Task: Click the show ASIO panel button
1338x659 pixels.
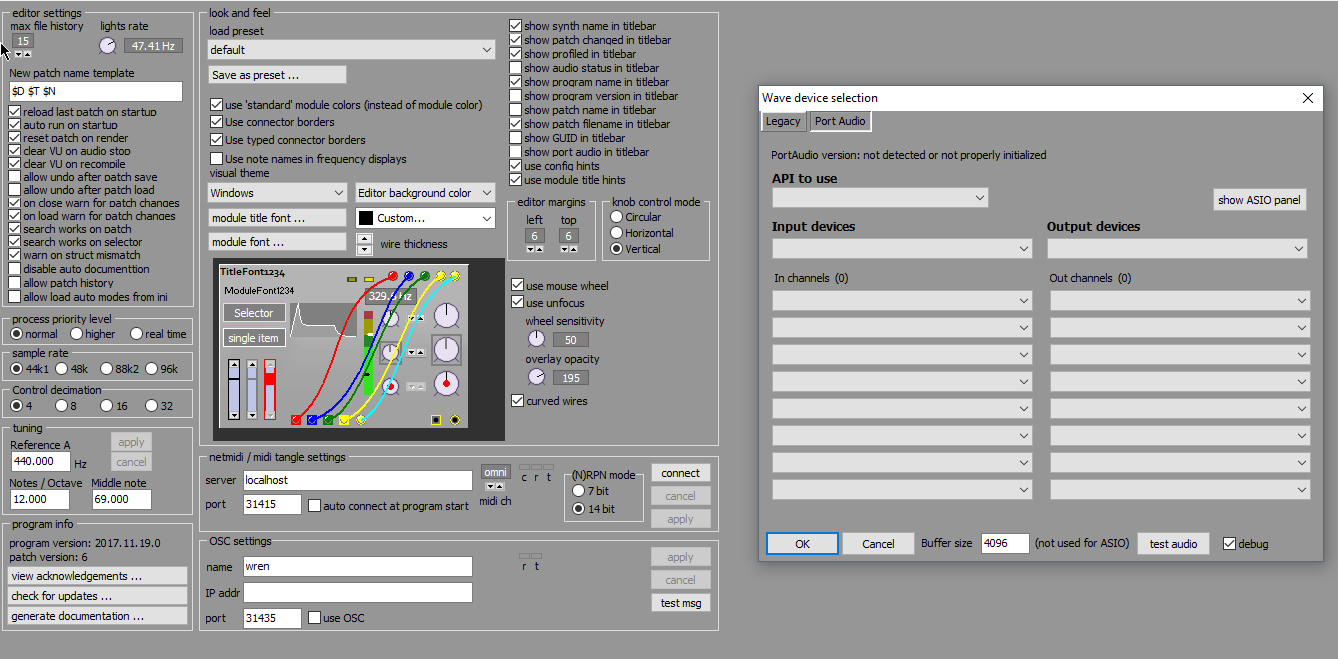Action: click(1259, 200)
